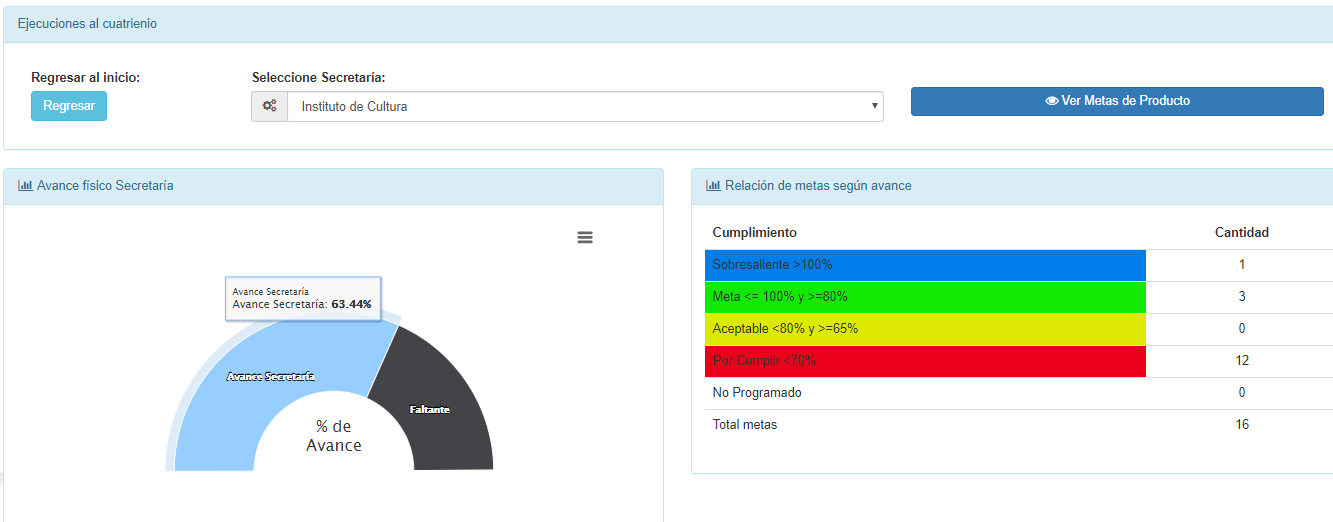Select the green Meta <= 100% row

click(x=925, y=297)
